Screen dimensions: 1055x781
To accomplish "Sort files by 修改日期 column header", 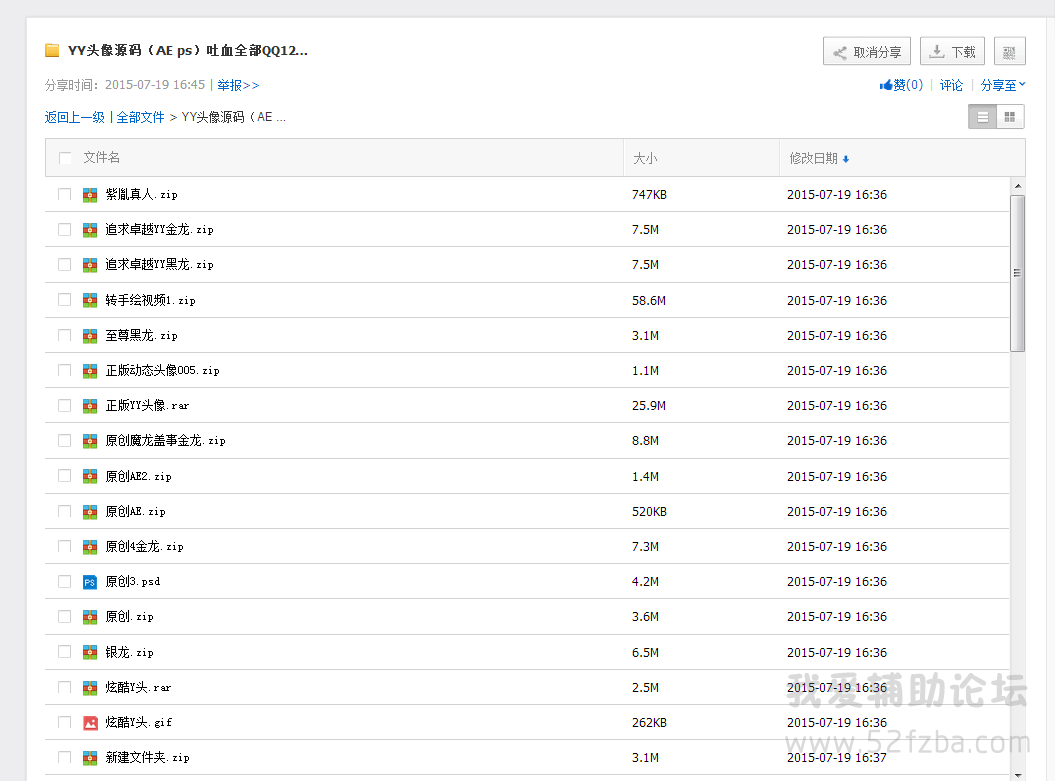I will click(813, 158).
